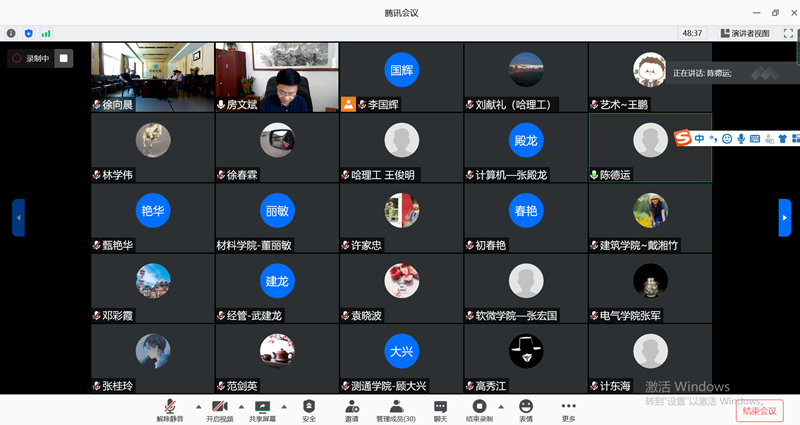This screenshot has height=425, width=800.
Task: Go to next page of participants
Action: tap(785, 217)
